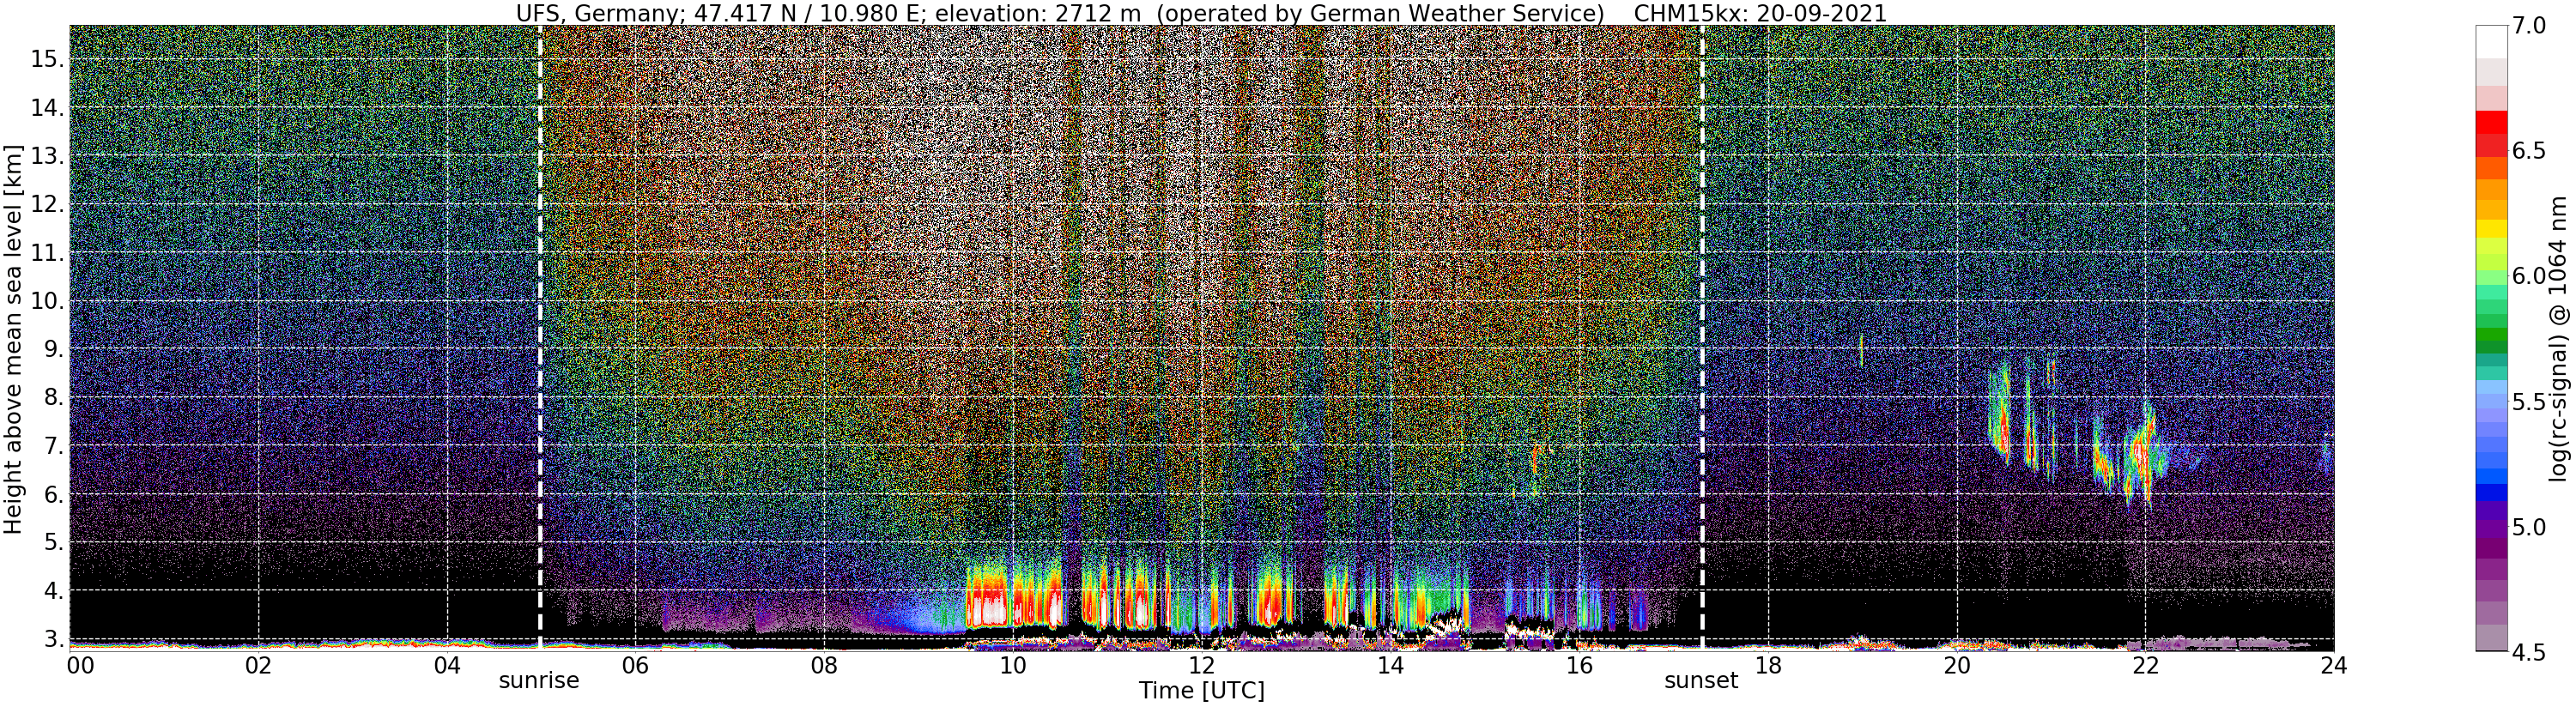
Task: Click the y-axis tick label '7.'
Action: pyautogui.click(x=53, y=447)
